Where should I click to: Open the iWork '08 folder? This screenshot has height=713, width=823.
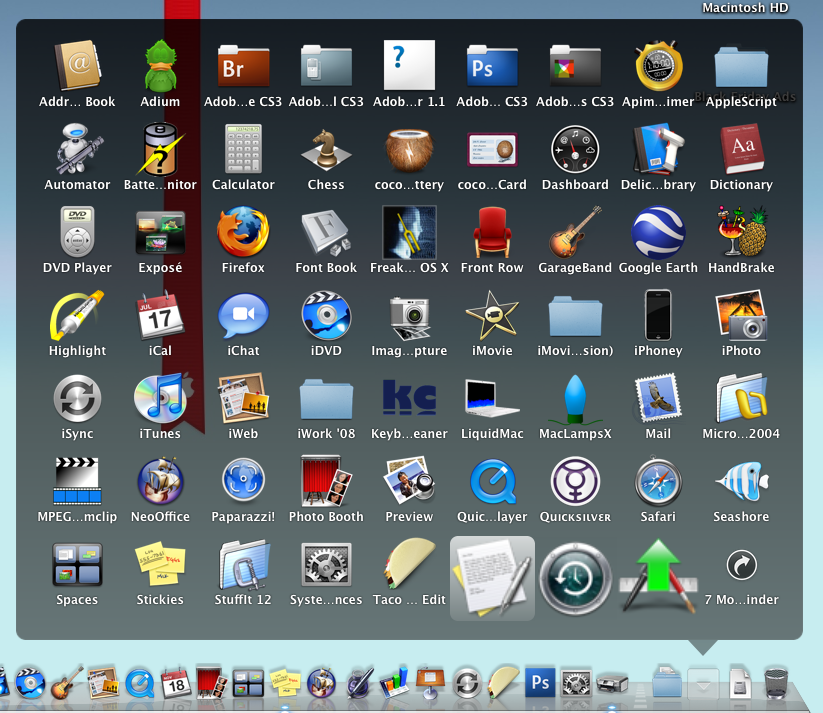point(326,399)
